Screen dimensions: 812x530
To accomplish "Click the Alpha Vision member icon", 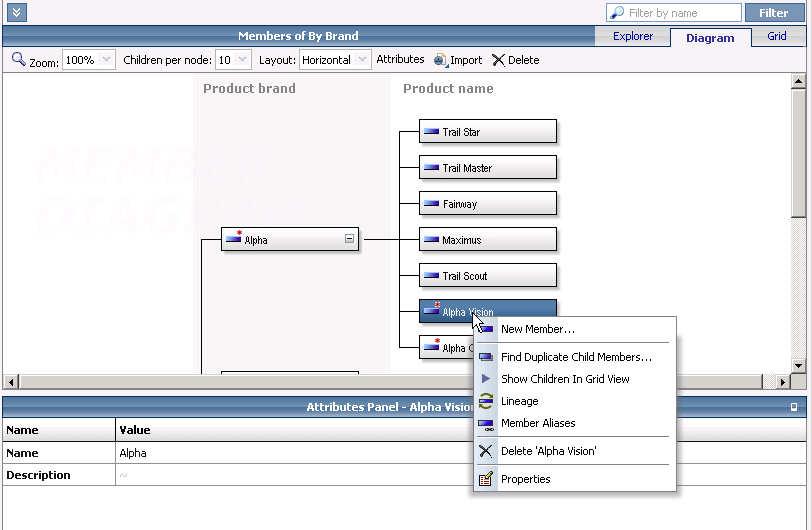I will [431, 309].
